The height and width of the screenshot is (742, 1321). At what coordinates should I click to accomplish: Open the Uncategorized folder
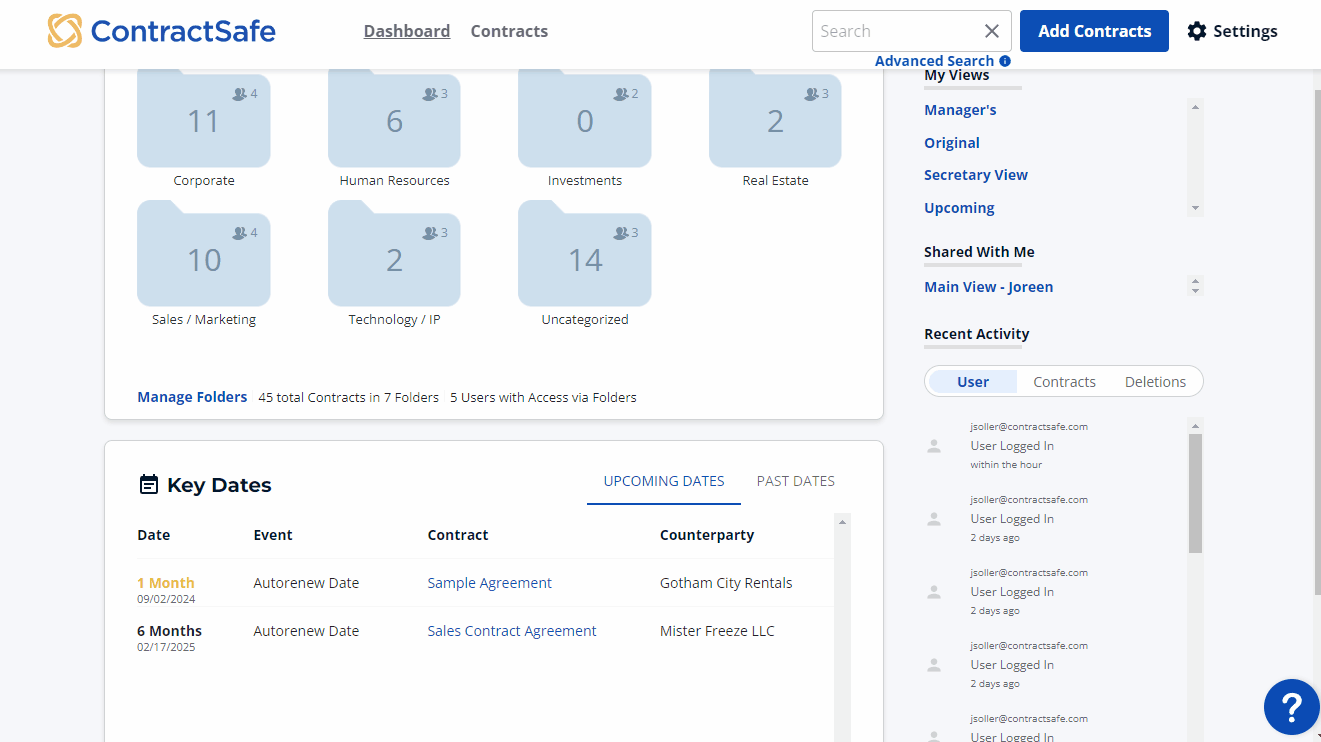tap(584, 260)
